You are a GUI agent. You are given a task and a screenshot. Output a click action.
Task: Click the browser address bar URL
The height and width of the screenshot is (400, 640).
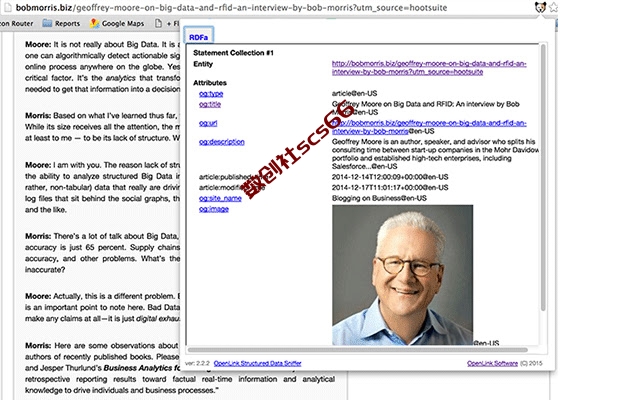[x=231, y=7]
